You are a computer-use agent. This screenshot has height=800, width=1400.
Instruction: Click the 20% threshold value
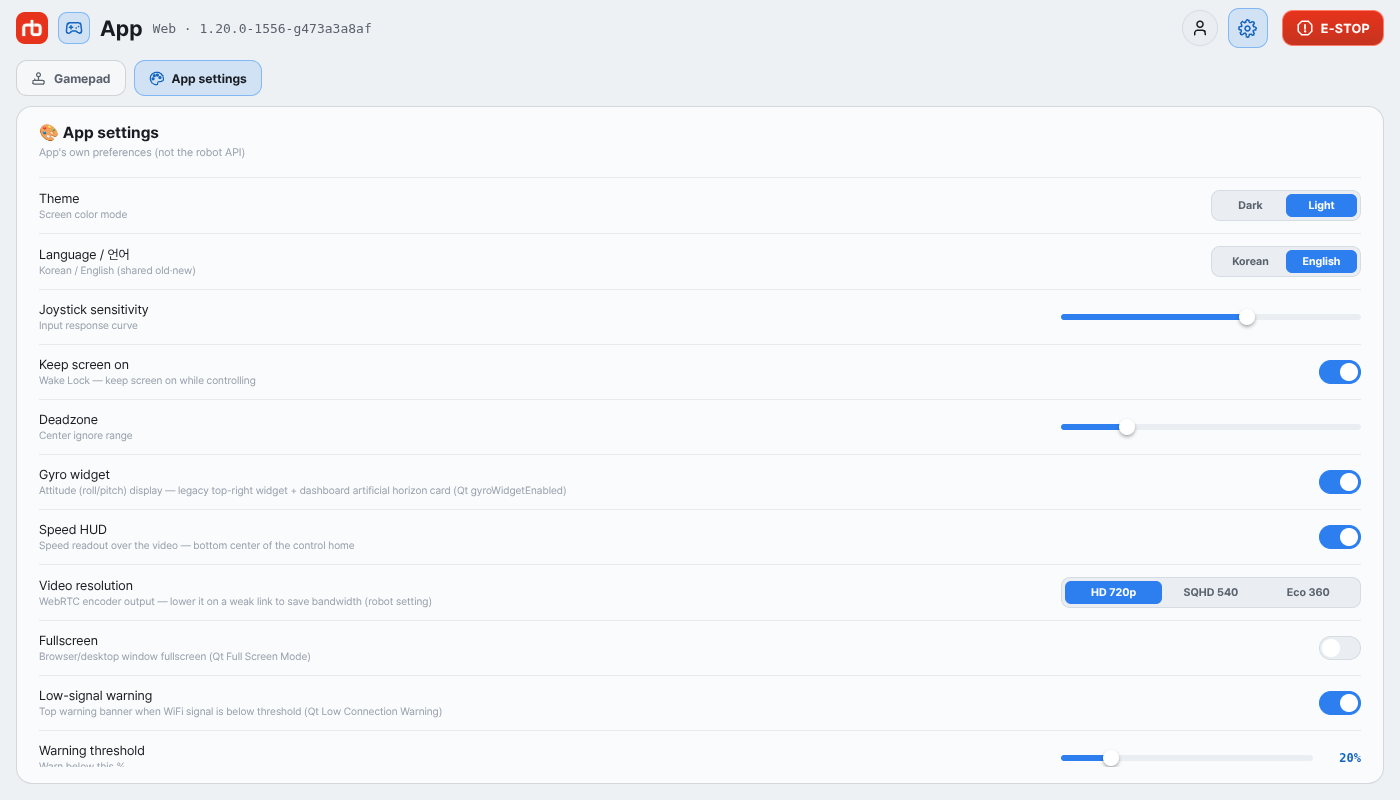coord(1349,758)
